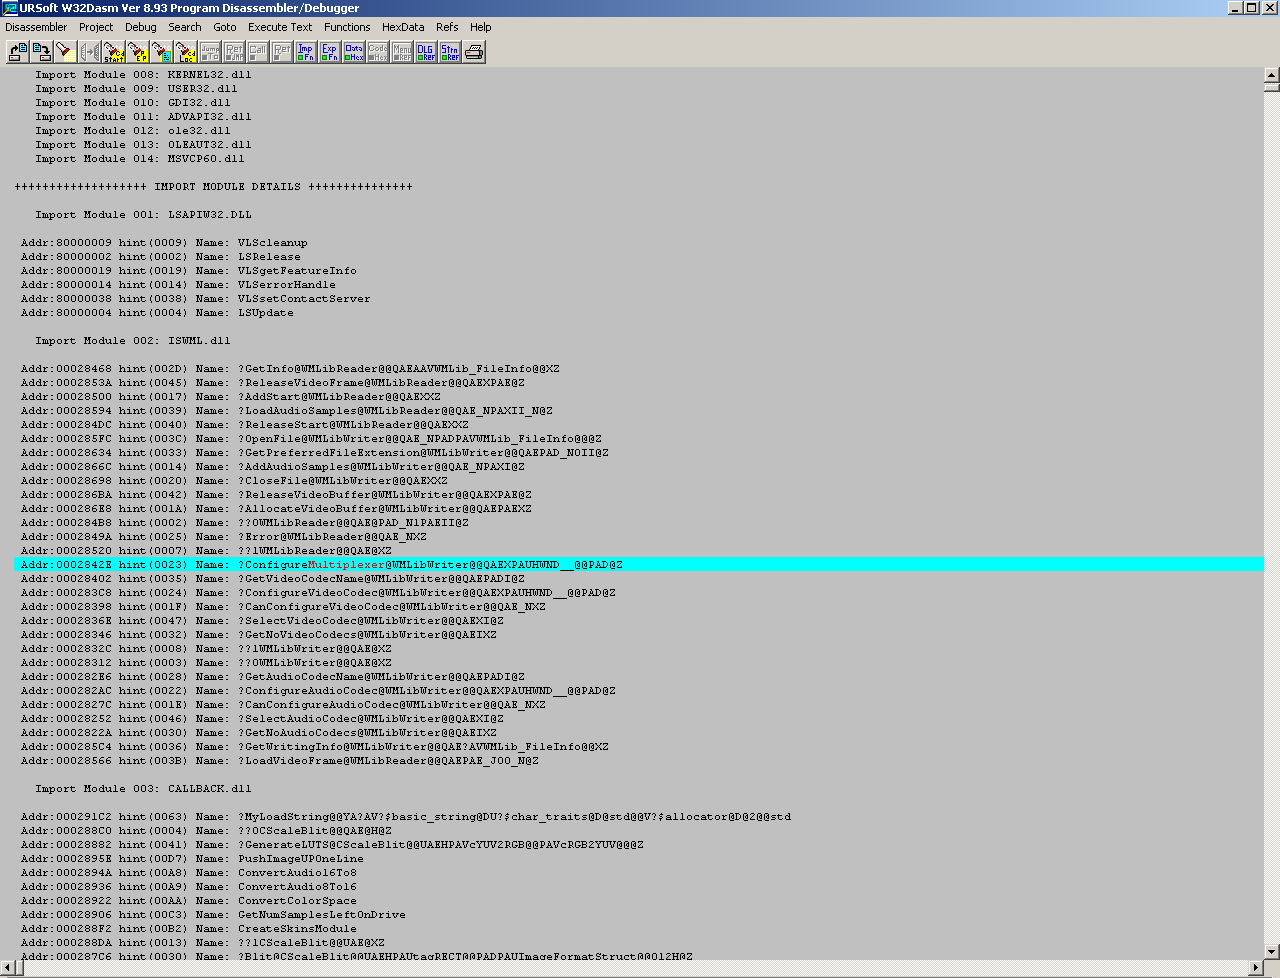
Task: Select the ?CloseFile@WMLibWriter import line
Action: click(x=234, y=481)
